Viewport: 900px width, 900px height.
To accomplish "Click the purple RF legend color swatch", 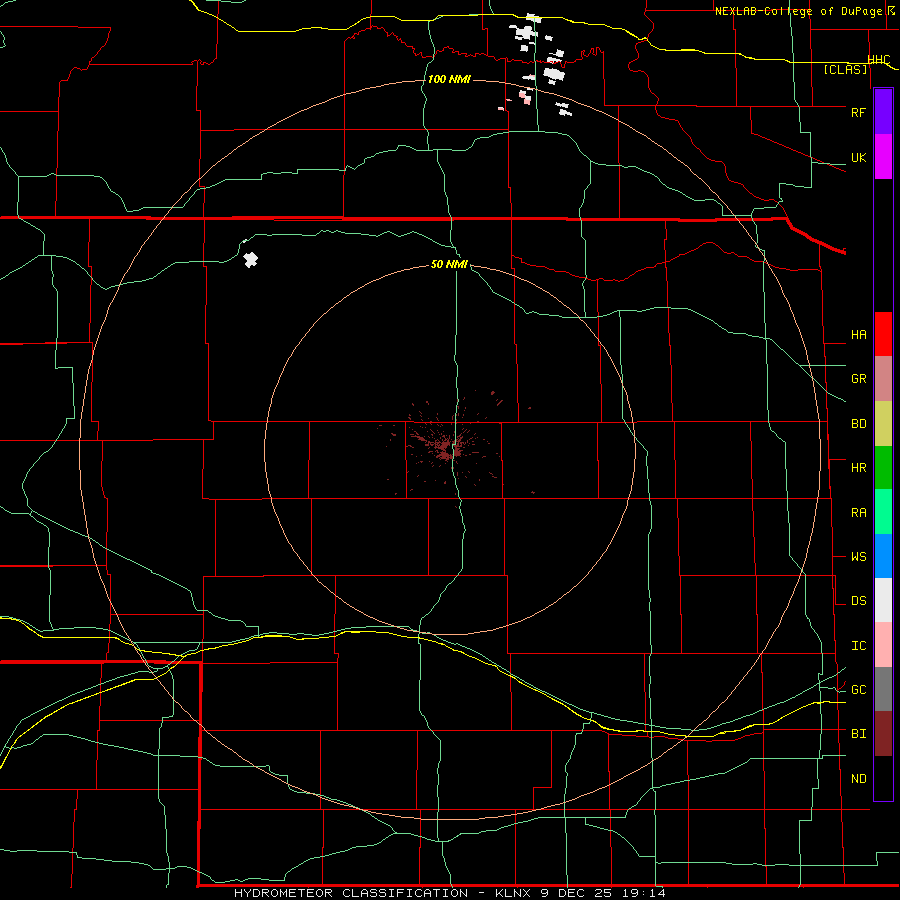I will click(883, 112).
